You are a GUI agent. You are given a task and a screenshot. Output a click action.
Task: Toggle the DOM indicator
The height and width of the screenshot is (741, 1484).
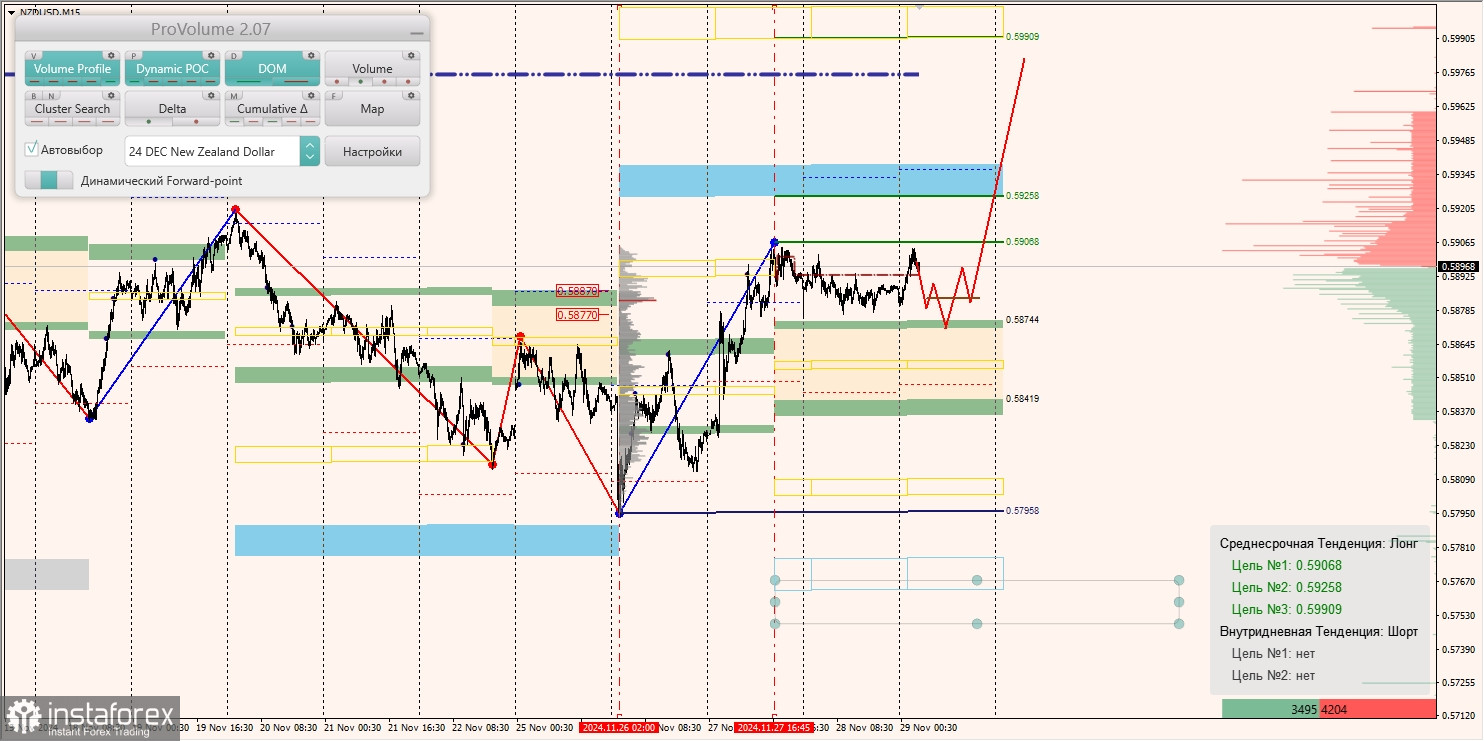click(x=272, y=69)
